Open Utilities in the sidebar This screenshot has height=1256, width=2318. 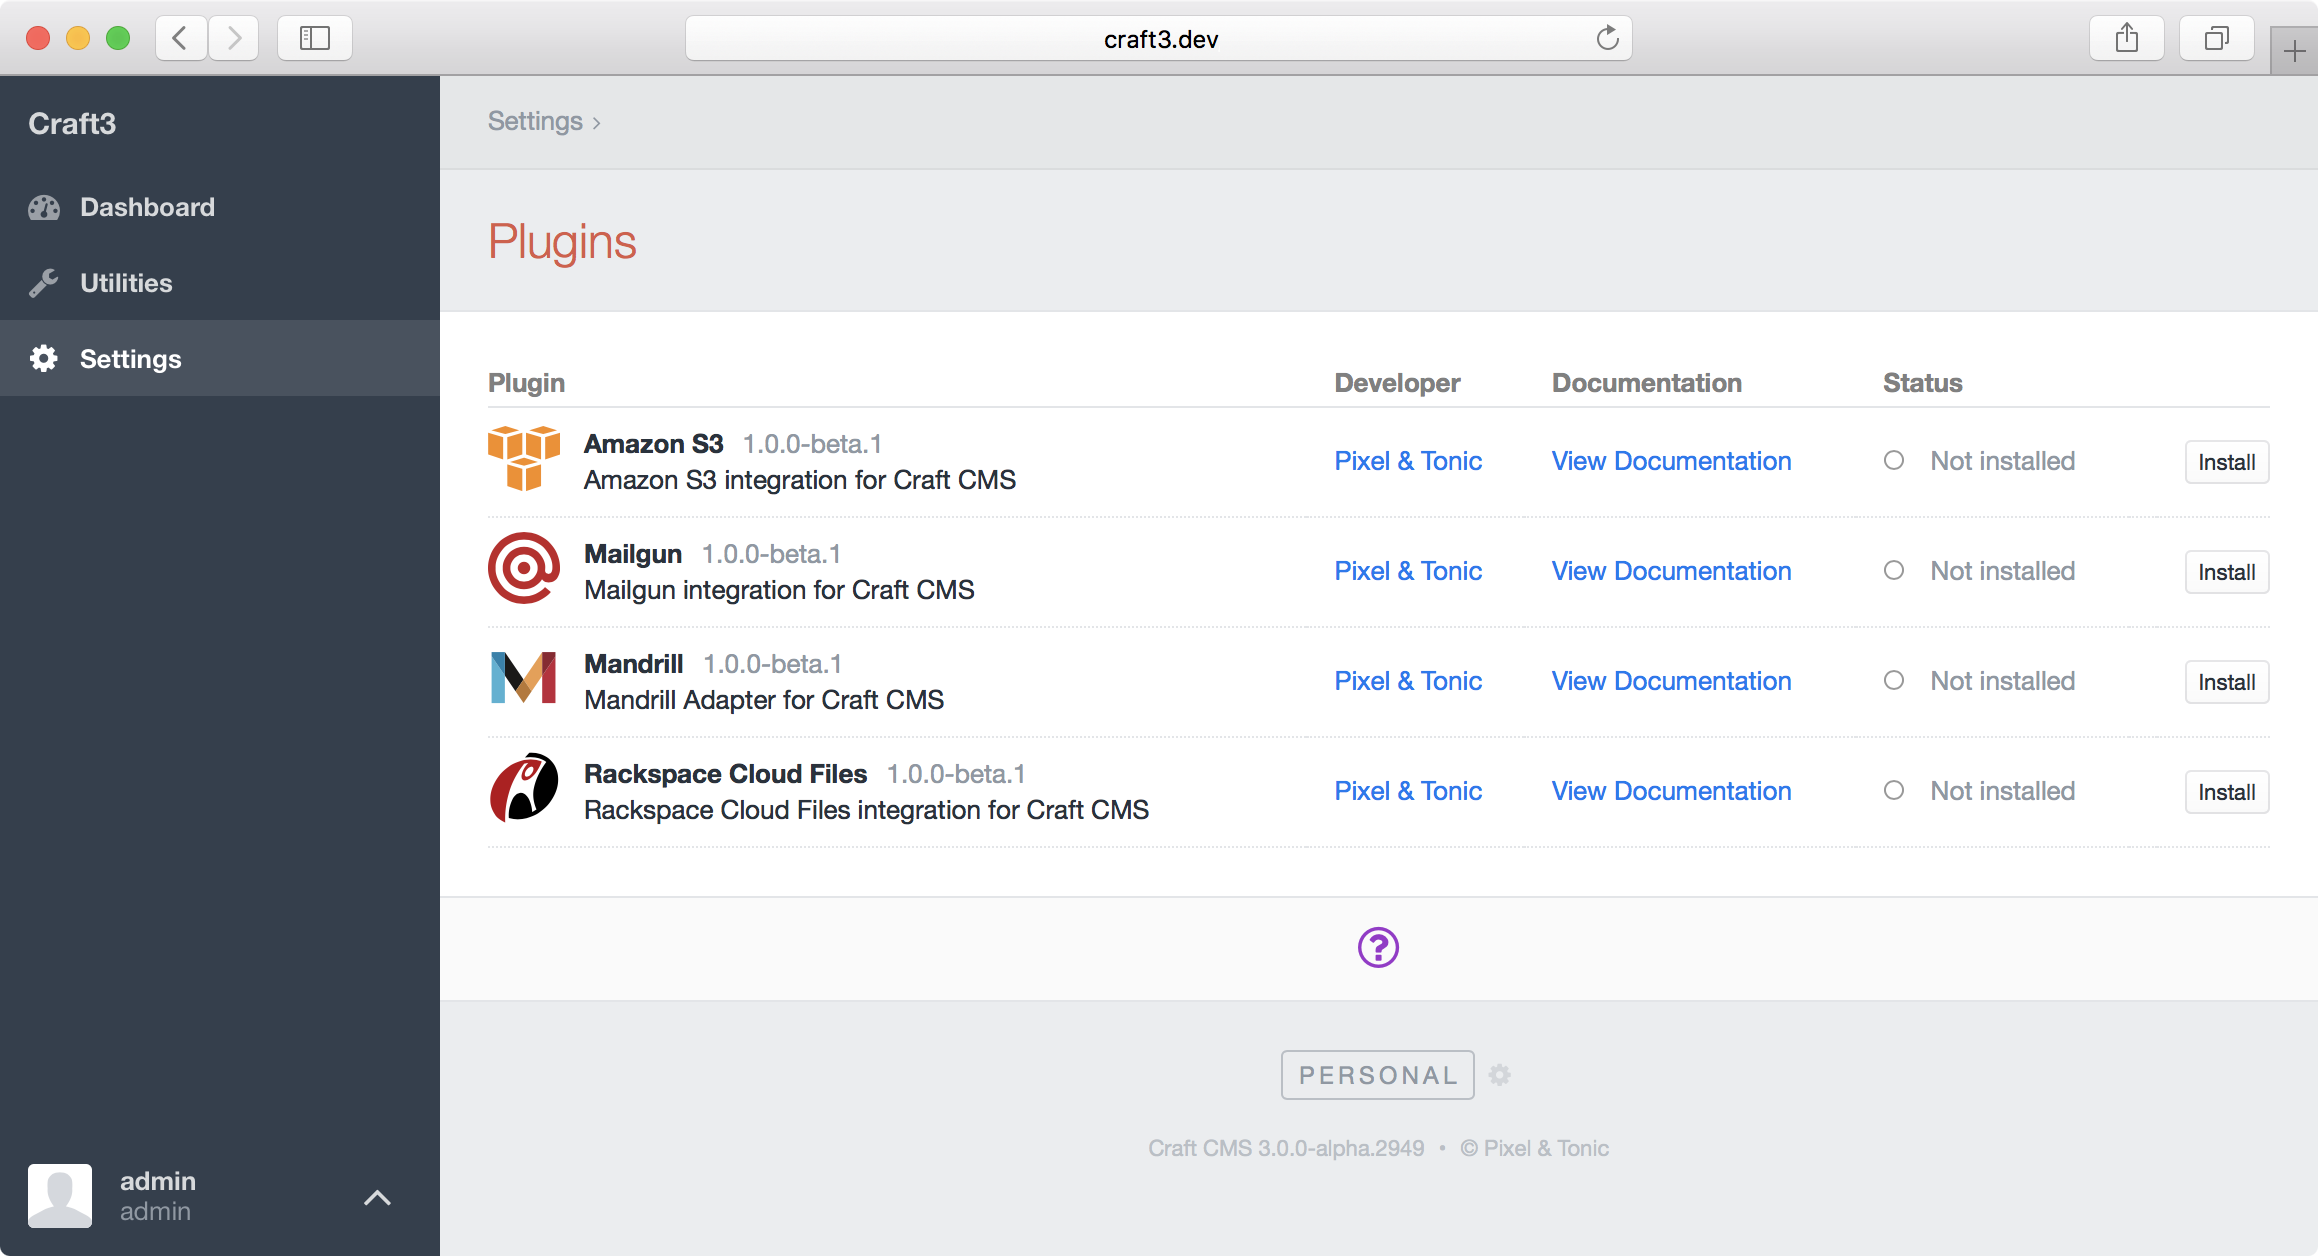(220, 283)
